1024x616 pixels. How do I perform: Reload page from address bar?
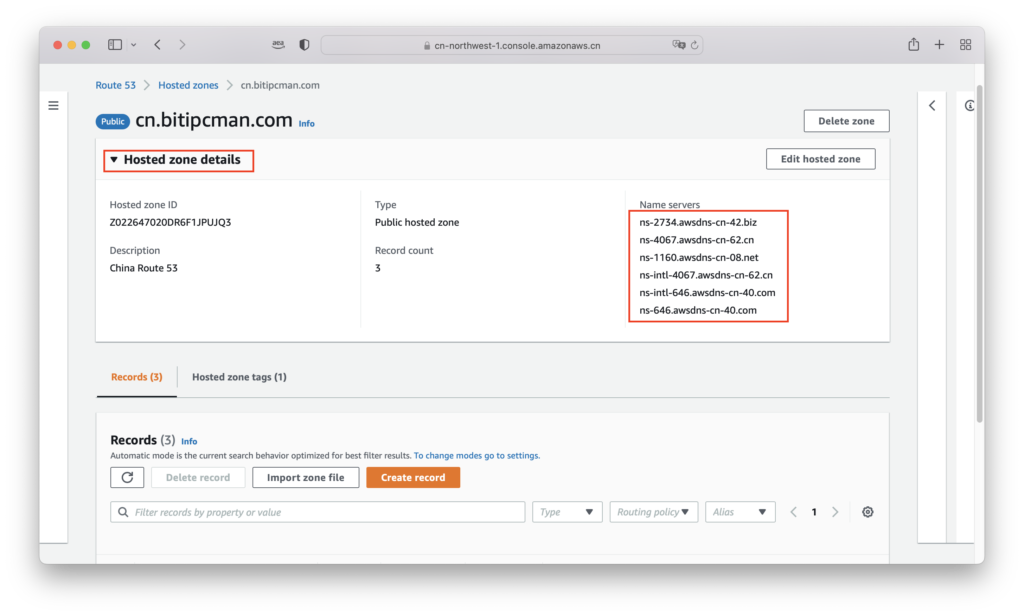pyautogui.click(x=695, y=45)
